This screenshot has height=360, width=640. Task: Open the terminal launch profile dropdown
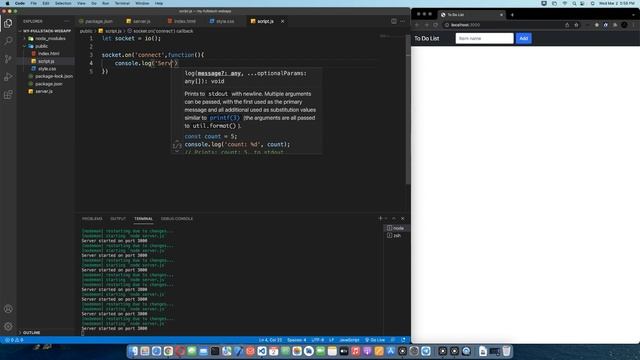click(386, 218)
